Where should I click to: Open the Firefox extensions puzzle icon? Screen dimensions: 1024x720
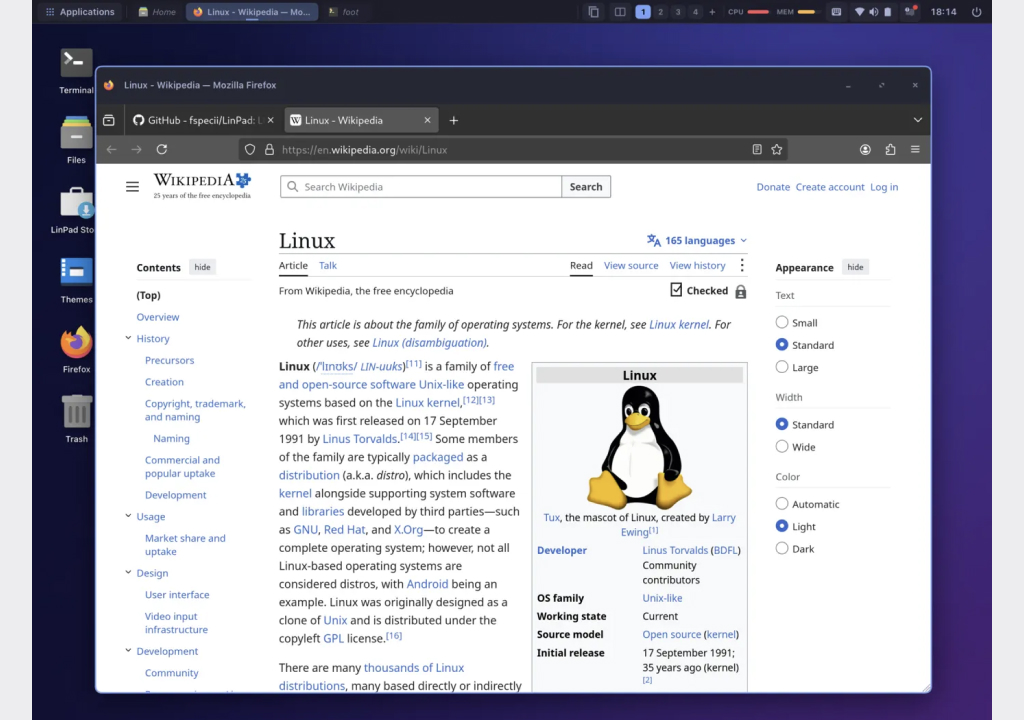890,150
